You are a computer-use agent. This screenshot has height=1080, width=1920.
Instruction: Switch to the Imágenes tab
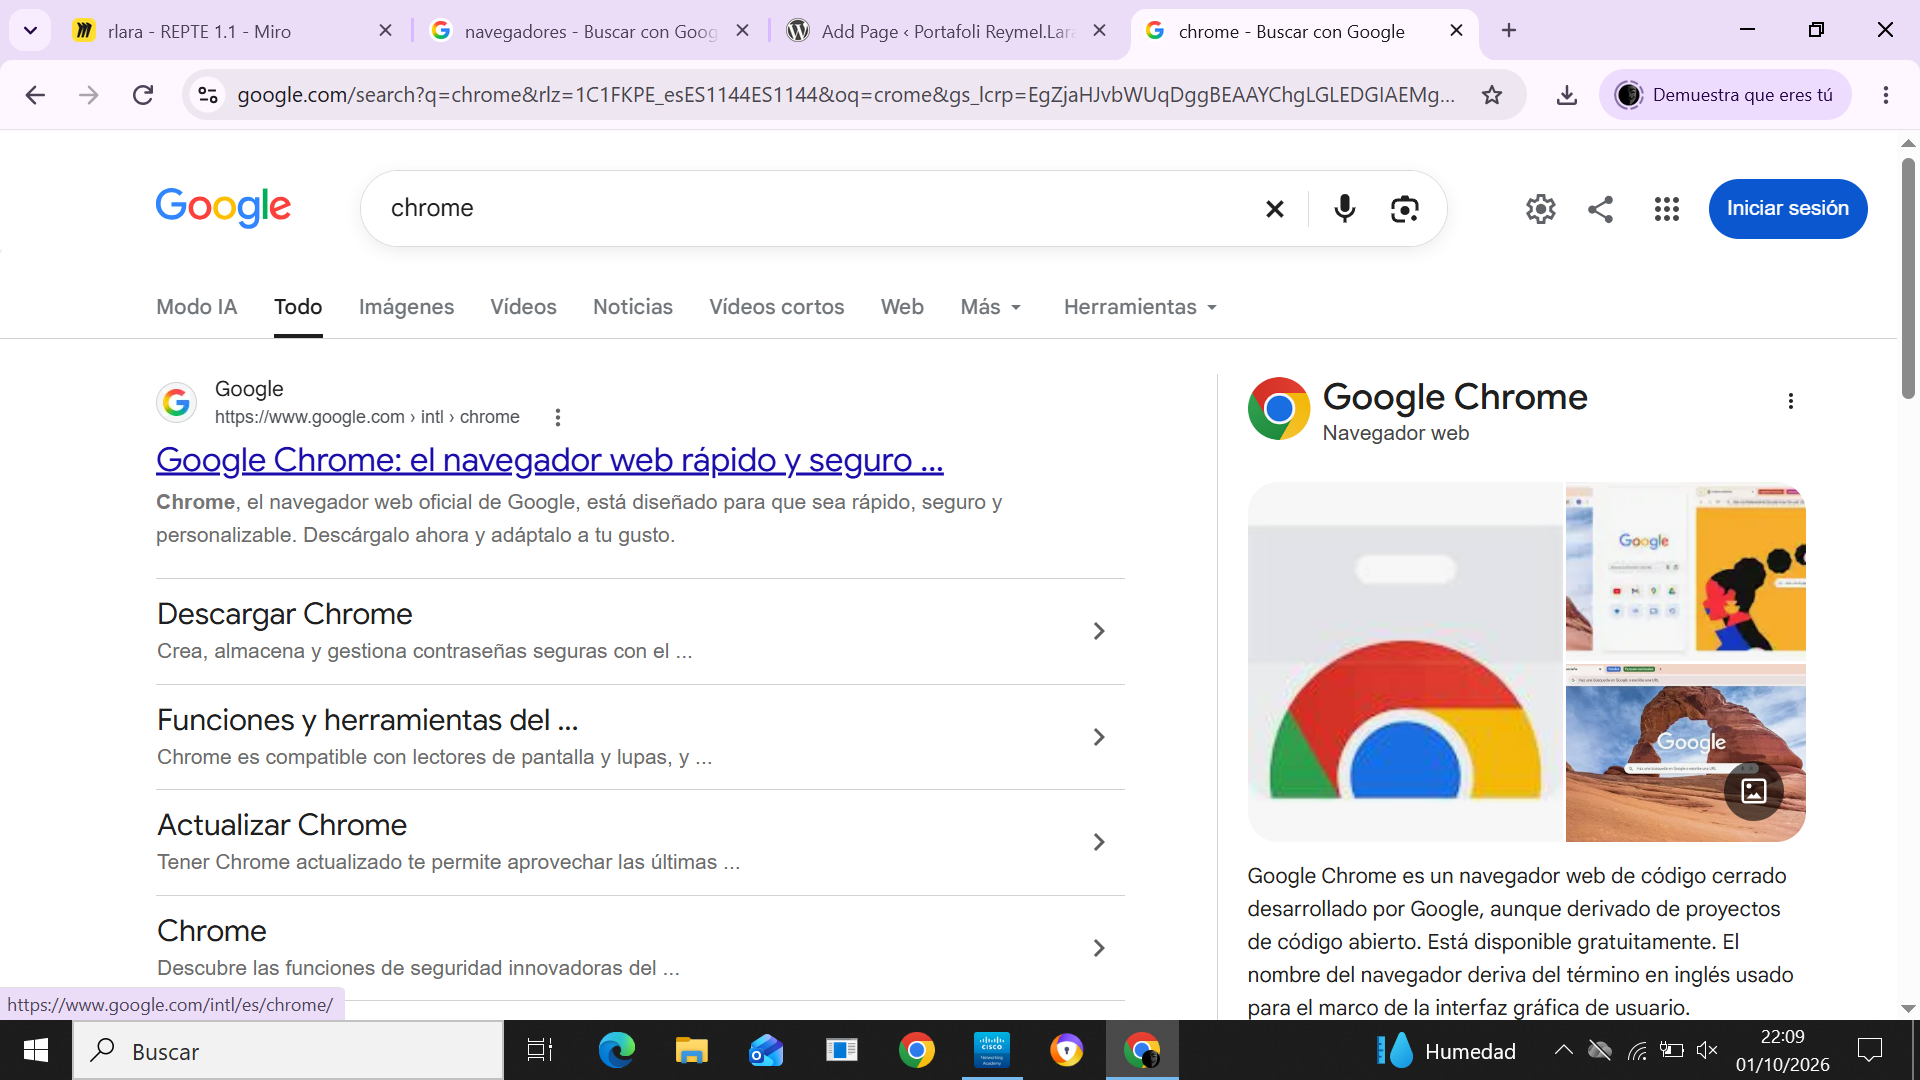406,307
